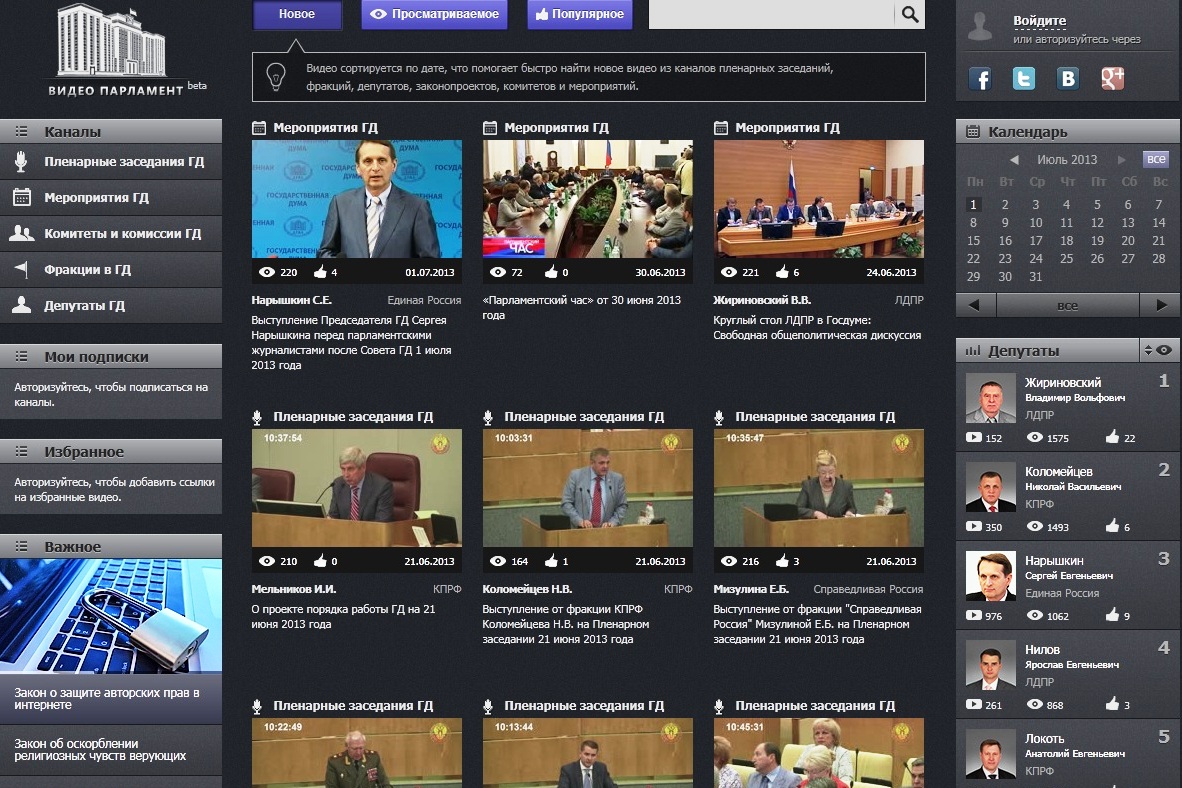Image resolution: width=1182 pixels, height=788 pixels.
Task: Sign in with Google Plus icon
Action: point(1113,78)
